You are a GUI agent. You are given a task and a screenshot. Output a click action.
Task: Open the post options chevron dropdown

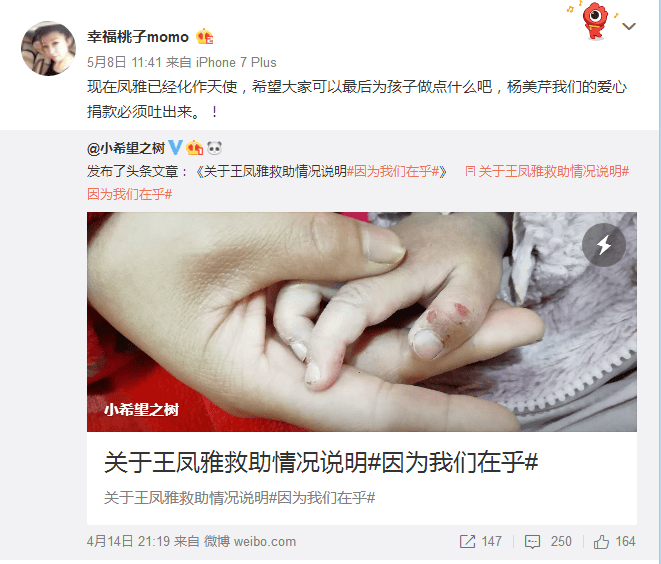pyautogui.click(x=629, y=27)
